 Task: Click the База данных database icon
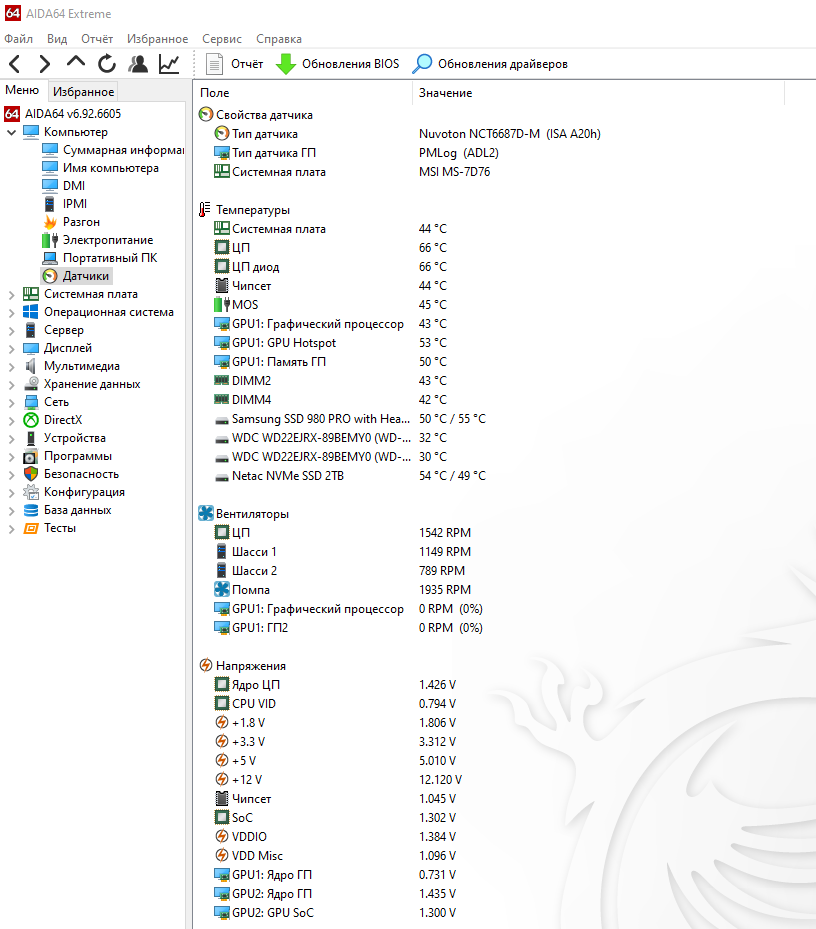[31, 510]
